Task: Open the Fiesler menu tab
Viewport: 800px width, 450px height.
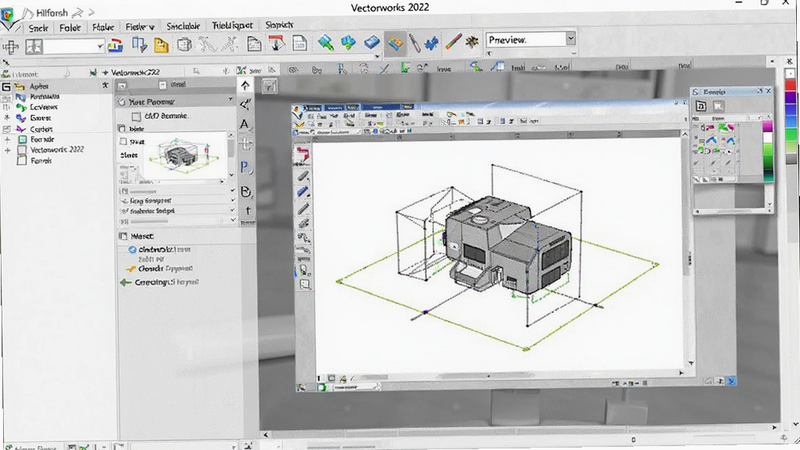Action: 139,27
